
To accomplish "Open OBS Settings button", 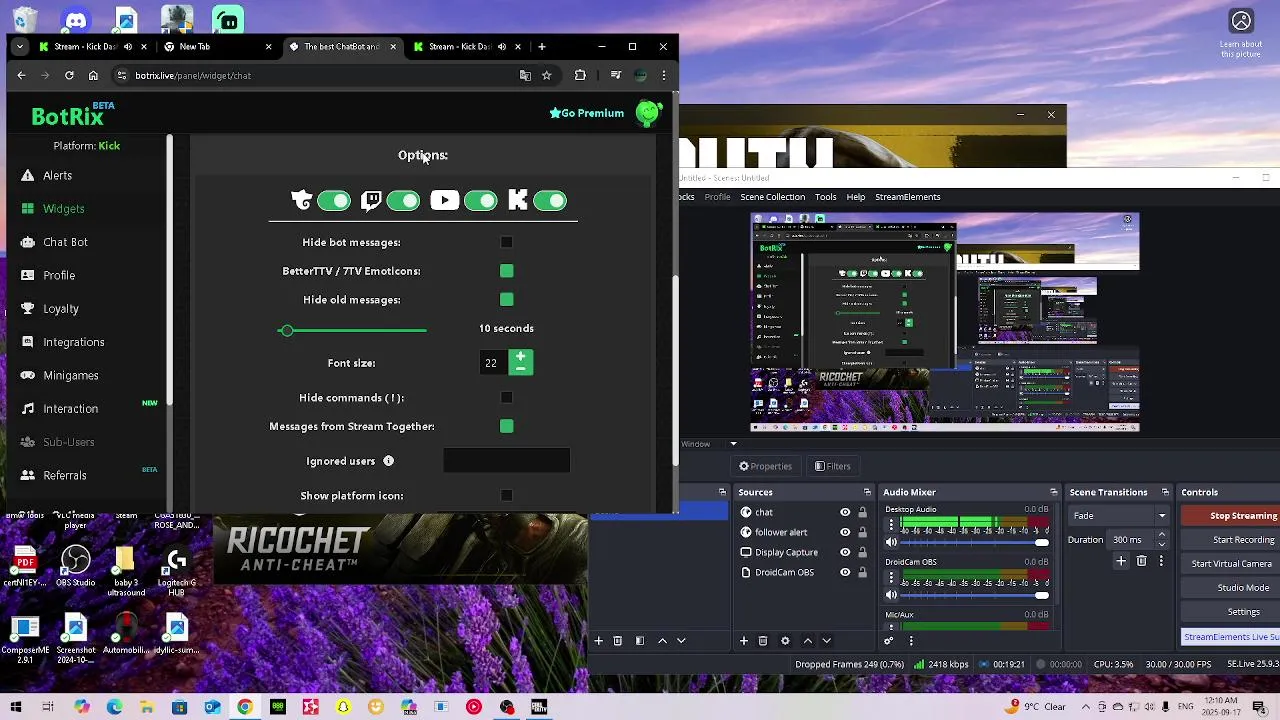I will [x=1230, y=612].
